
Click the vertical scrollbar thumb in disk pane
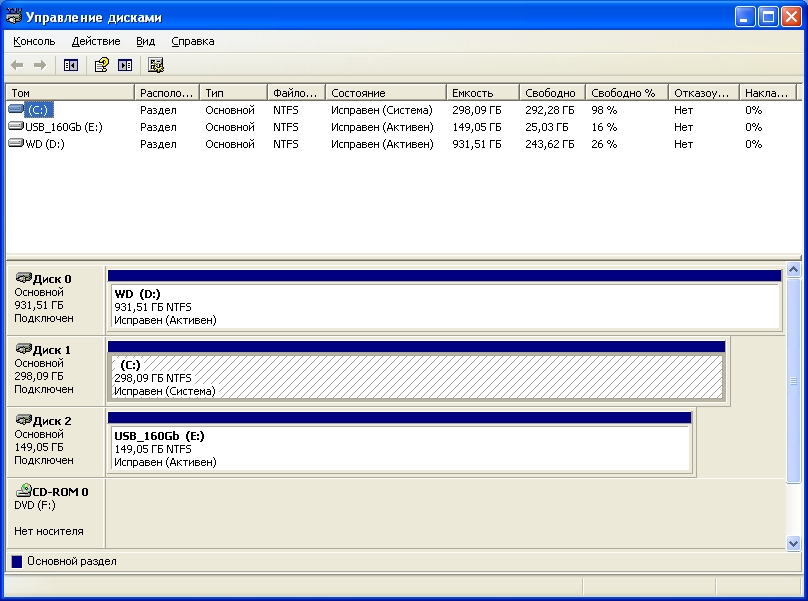793,381
